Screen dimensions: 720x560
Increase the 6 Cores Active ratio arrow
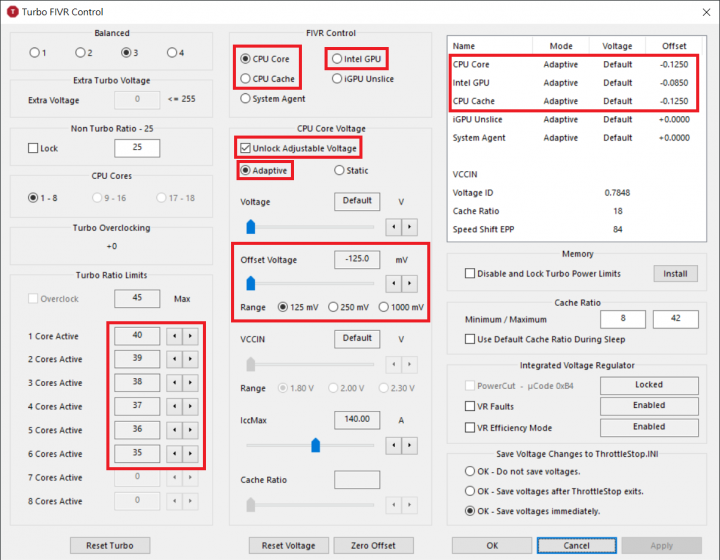pyautogui.click(x=190, y=454)
